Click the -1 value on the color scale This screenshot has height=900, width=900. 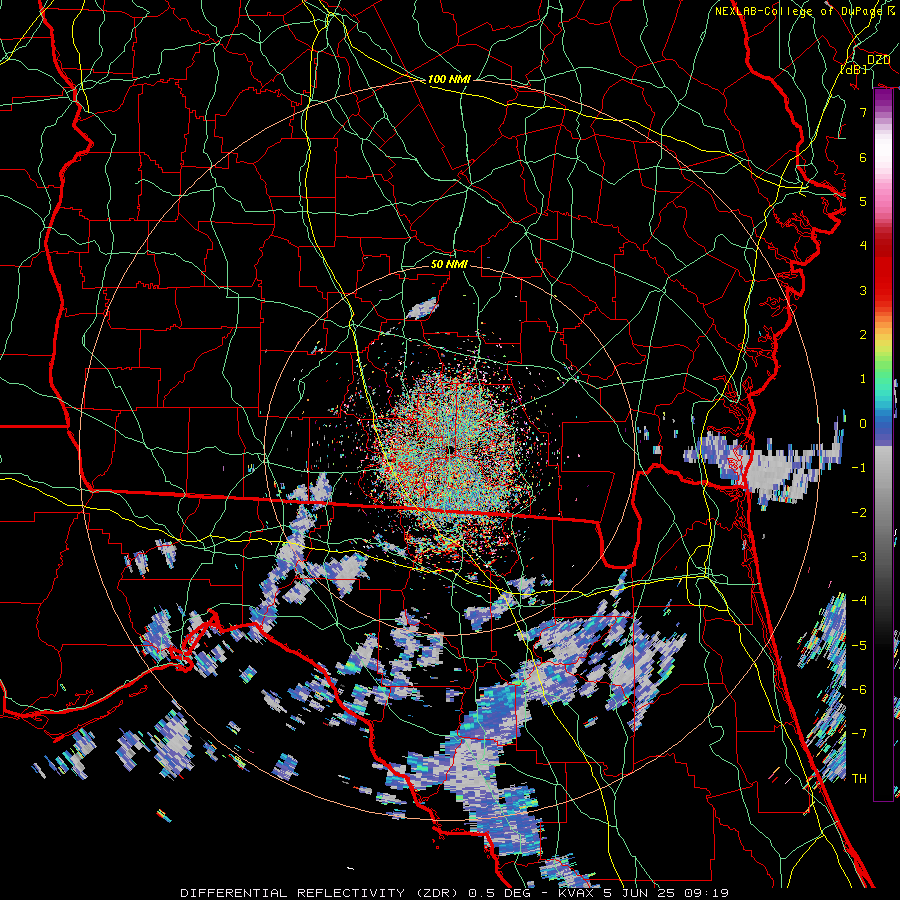point(859,468)
